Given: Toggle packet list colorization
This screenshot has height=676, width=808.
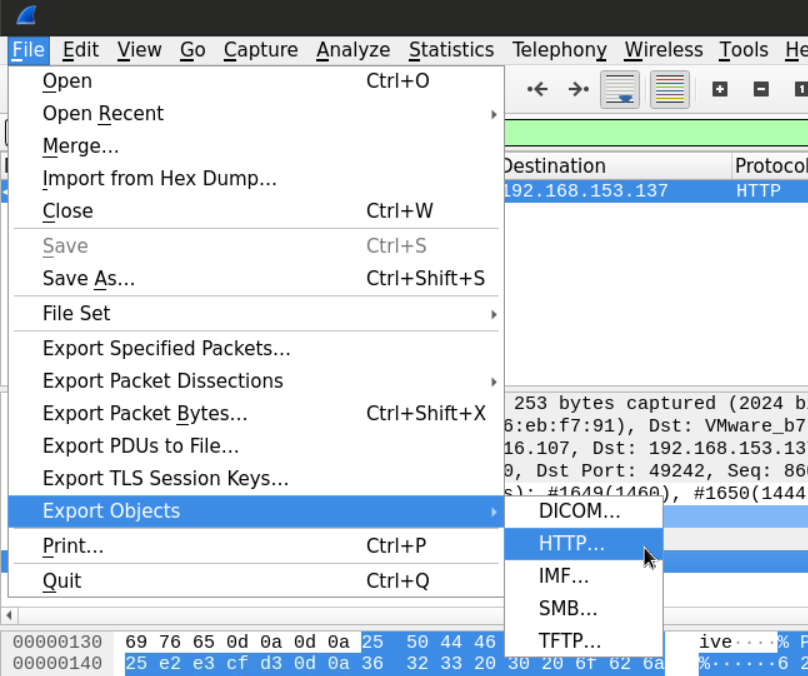Looking at the screenshot, I should click(x=669, y=89).
